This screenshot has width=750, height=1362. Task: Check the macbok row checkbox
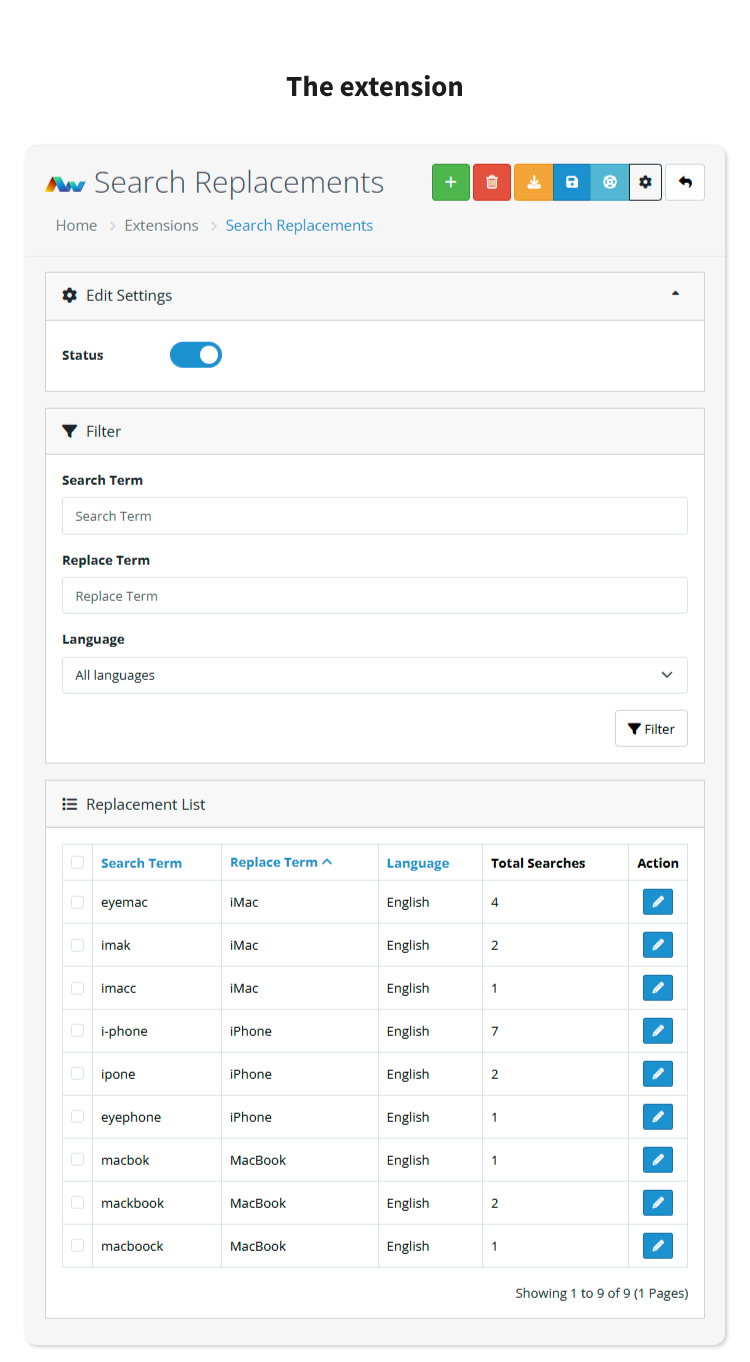[x=77, y=1160]
